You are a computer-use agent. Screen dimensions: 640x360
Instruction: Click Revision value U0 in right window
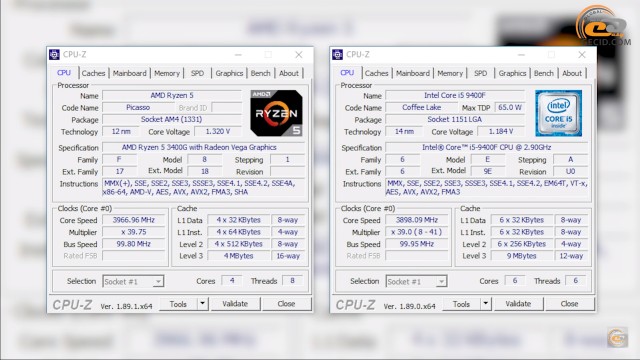point(570,171)
